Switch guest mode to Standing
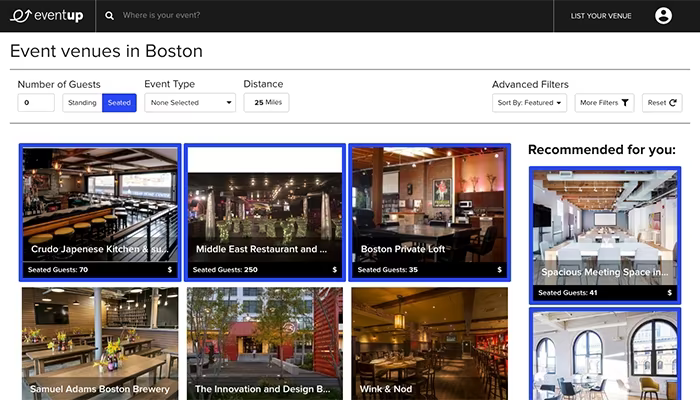700x400 pixels. tap(82, 103)
